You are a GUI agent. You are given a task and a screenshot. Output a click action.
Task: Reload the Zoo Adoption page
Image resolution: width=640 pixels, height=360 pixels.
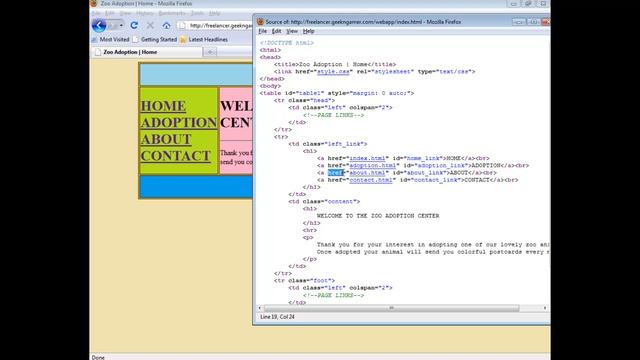point(134,25)
